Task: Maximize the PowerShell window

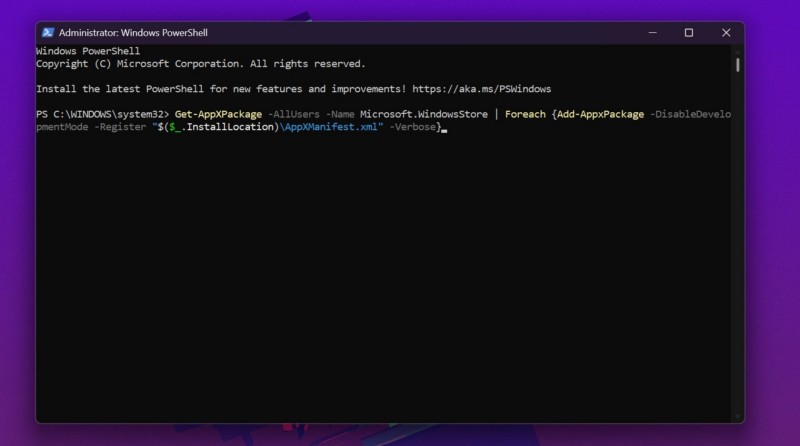Action: (689, 33)
